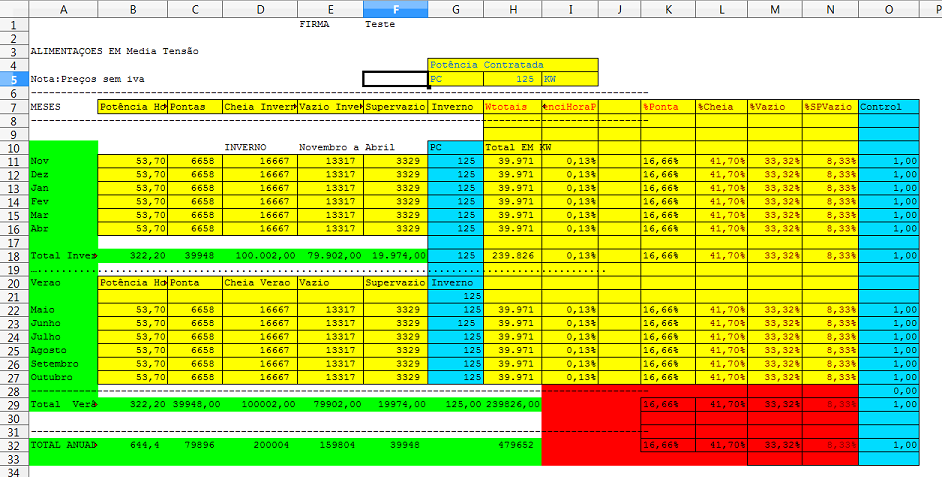Click the column O header
The image size is (942, 477).
click(889, 9)
